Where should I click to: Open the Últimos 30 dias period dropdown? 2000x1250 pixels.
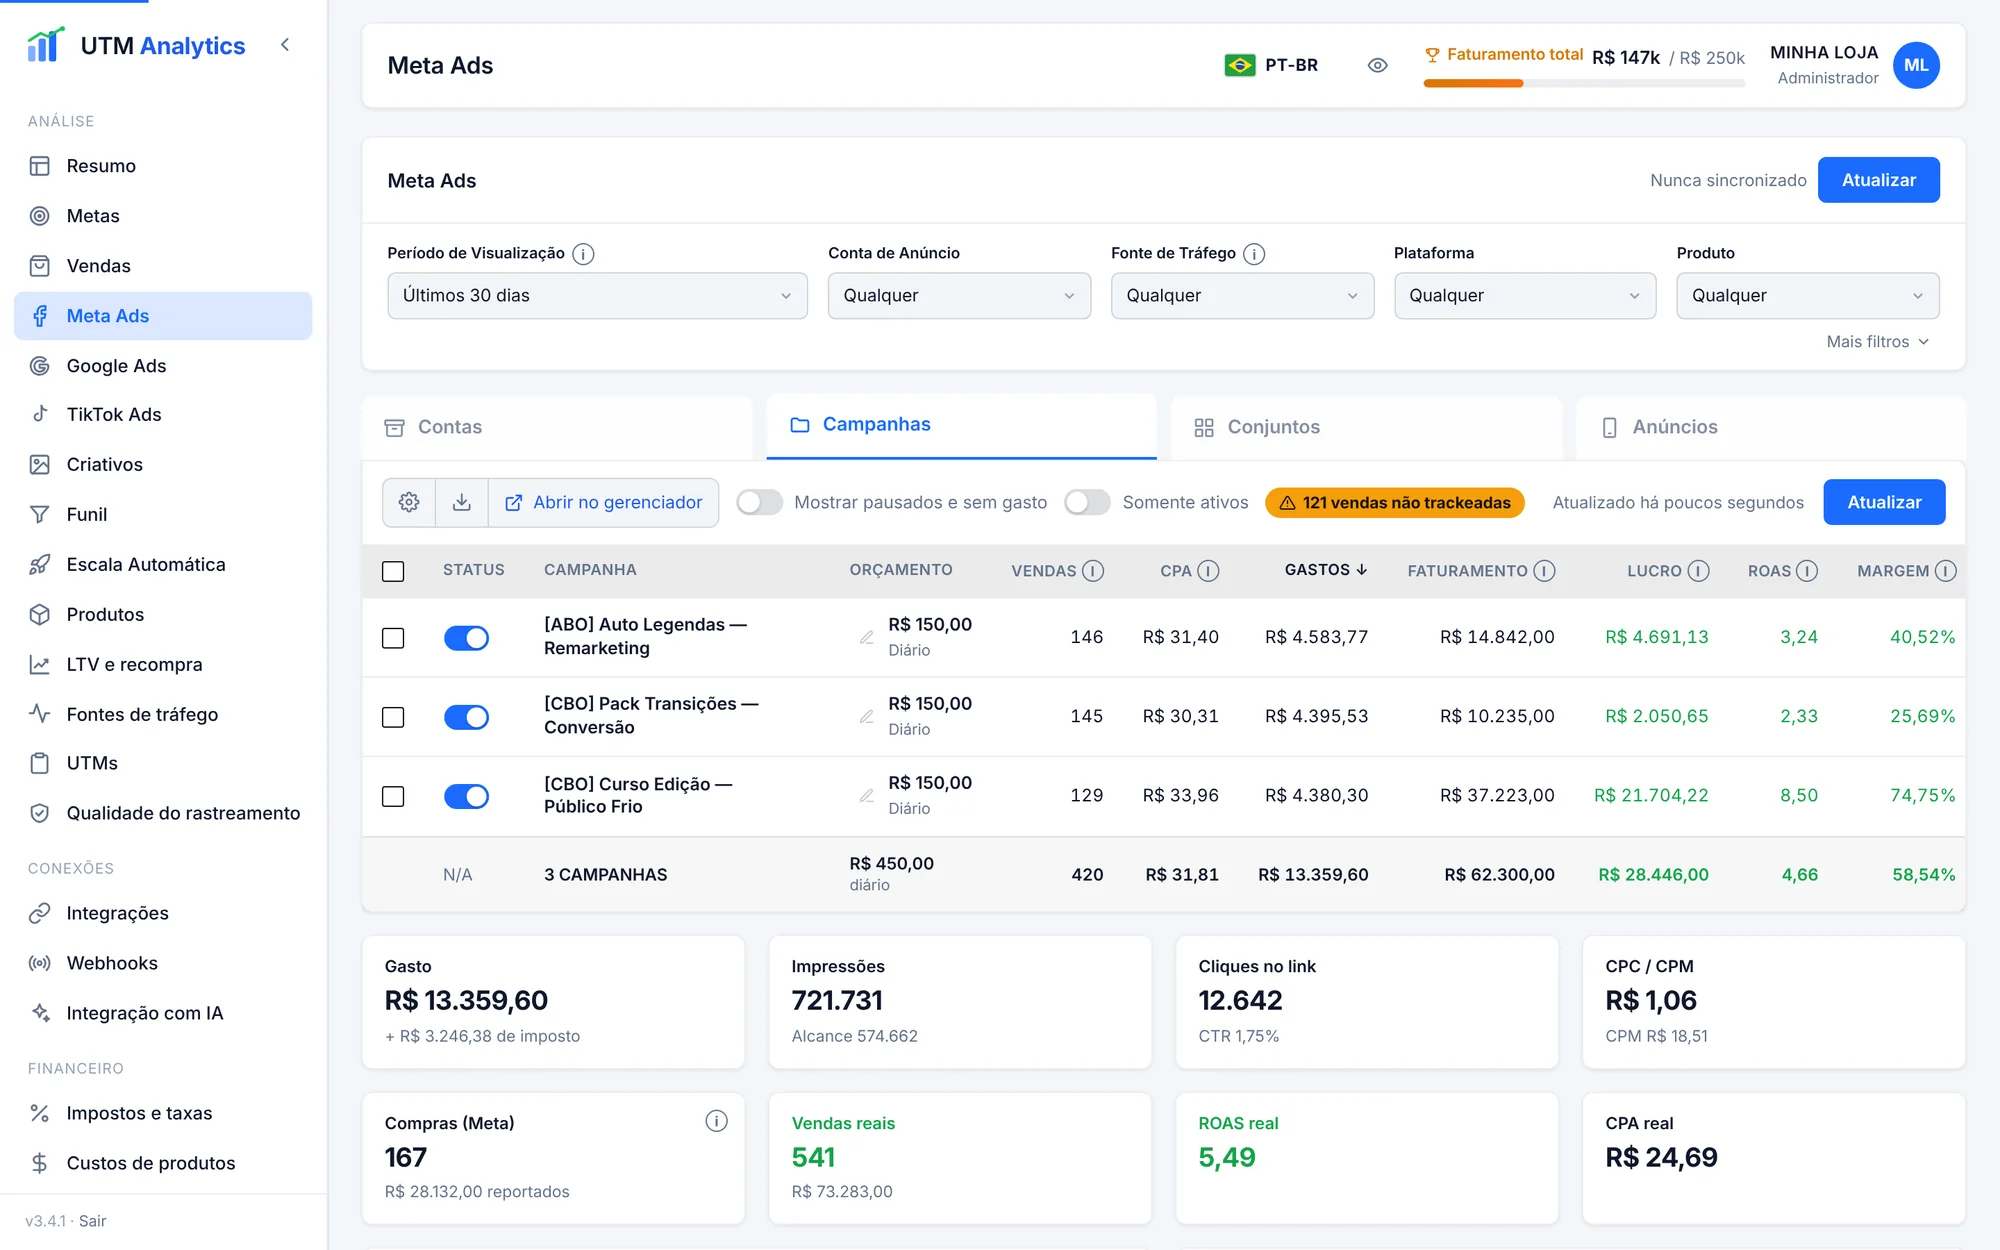(597, 296)
